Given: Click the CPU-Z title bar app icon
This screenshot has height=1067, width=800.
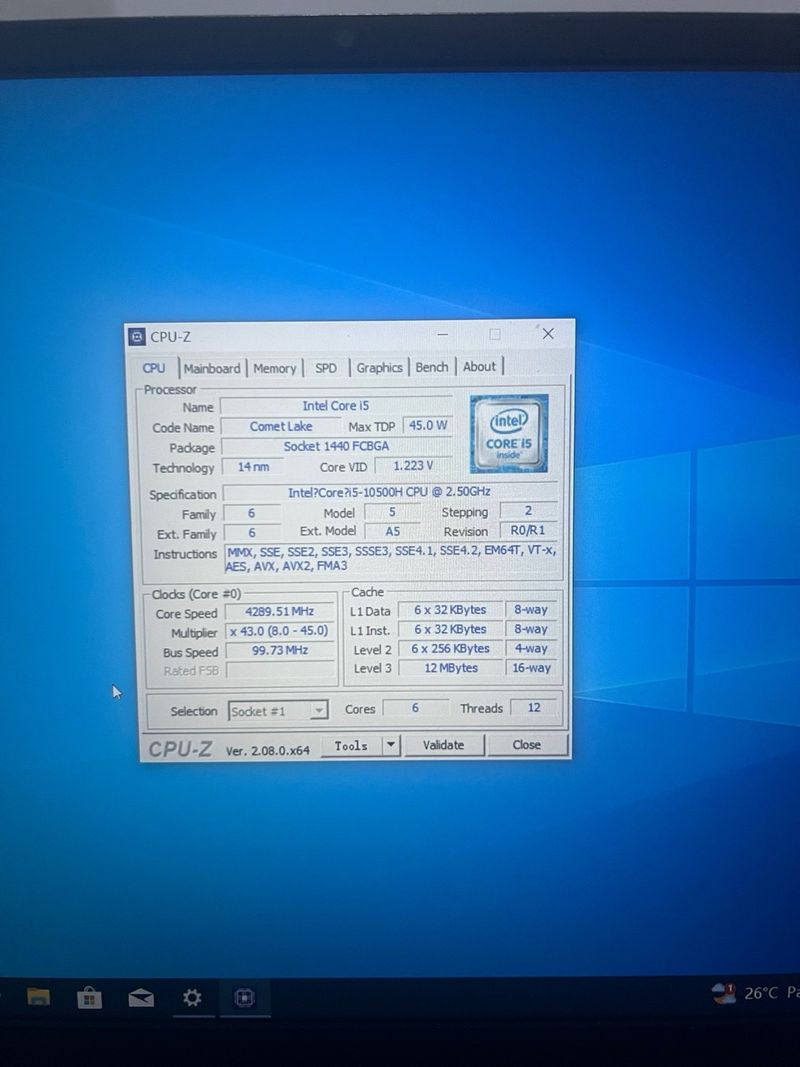Looking at the screenshot, I should click(137, 336).
